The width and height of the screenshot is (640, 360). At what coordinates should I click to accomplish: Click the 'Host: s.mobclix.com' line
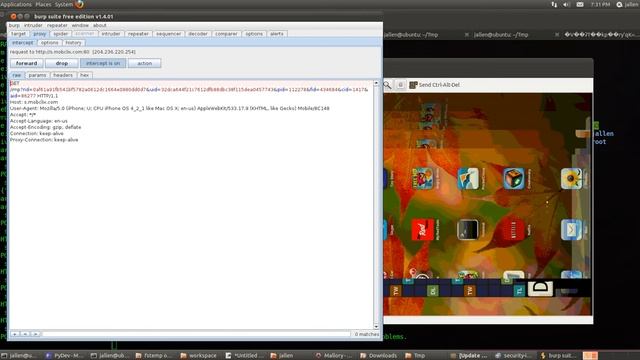pyautogui.click(x=34, y=102)
